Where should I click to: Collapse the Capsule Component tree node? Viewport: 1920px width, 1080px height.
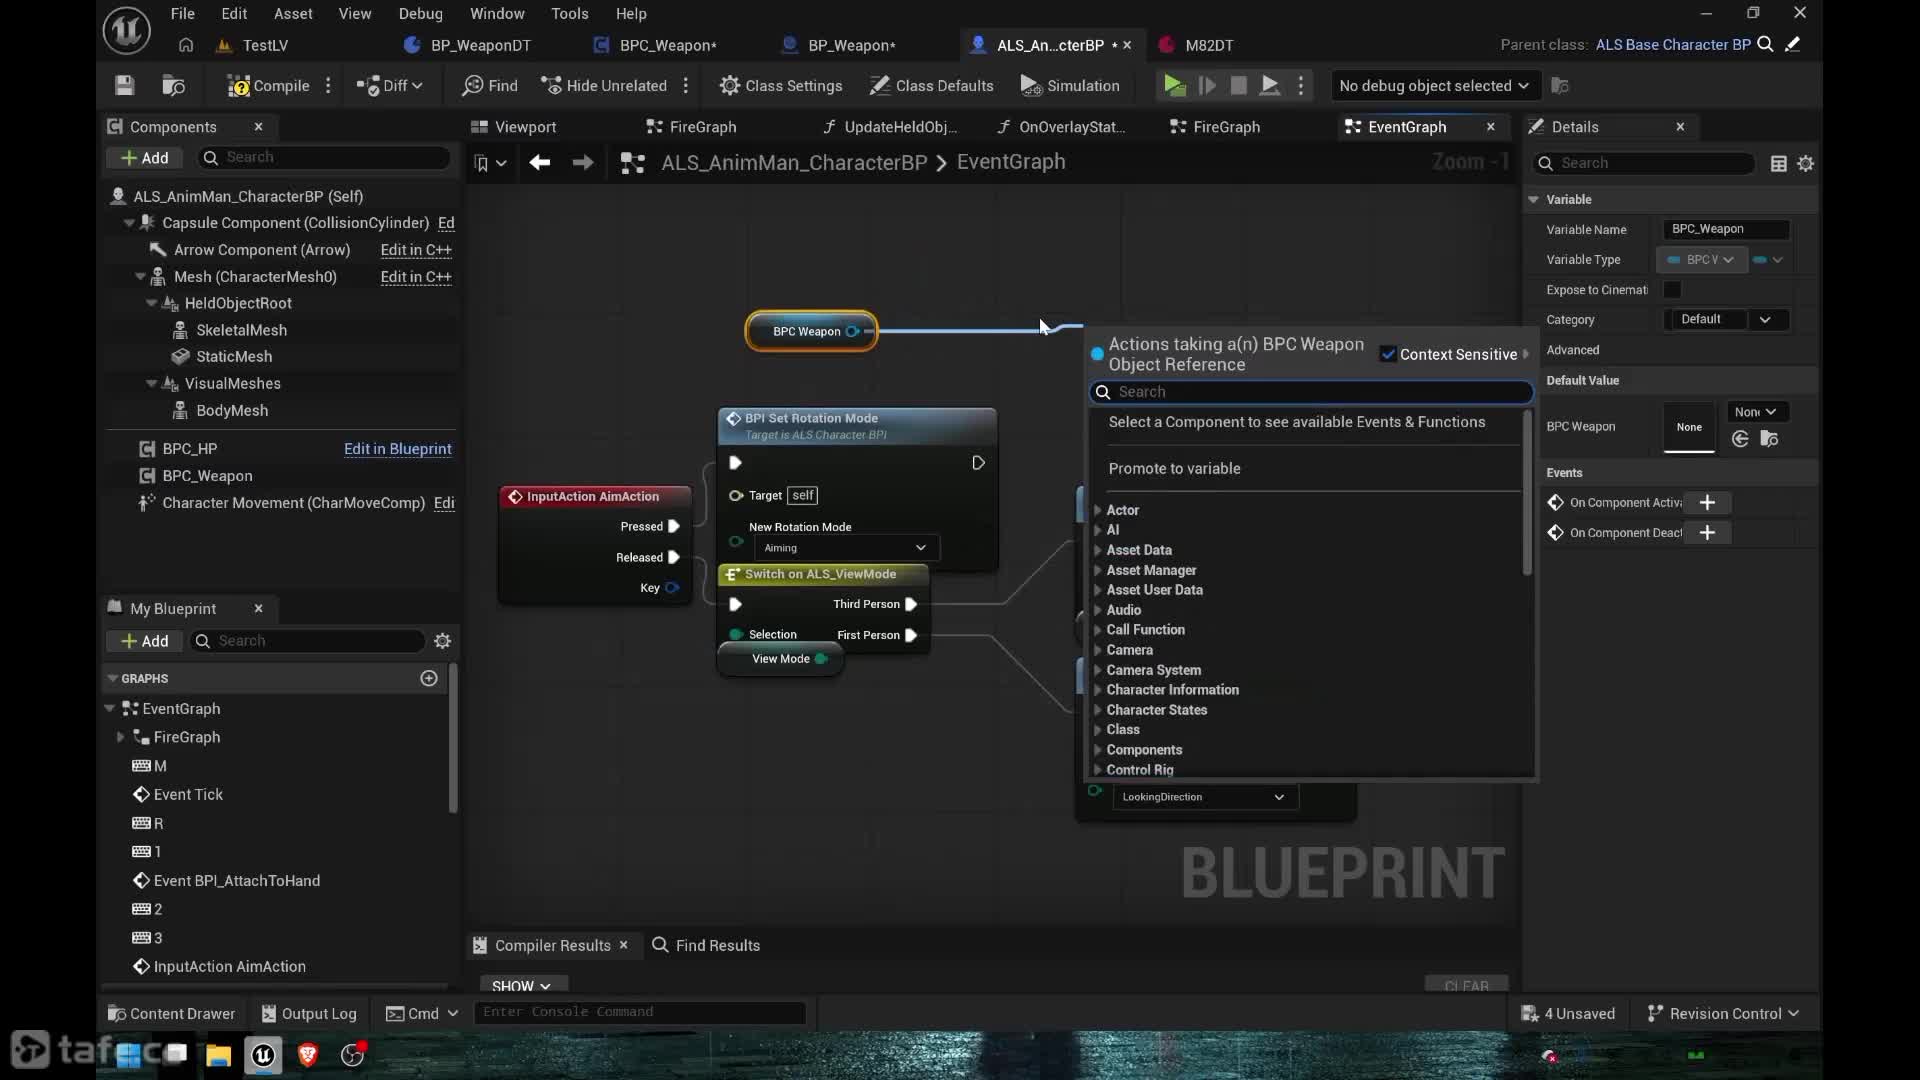tap(129, 223)
